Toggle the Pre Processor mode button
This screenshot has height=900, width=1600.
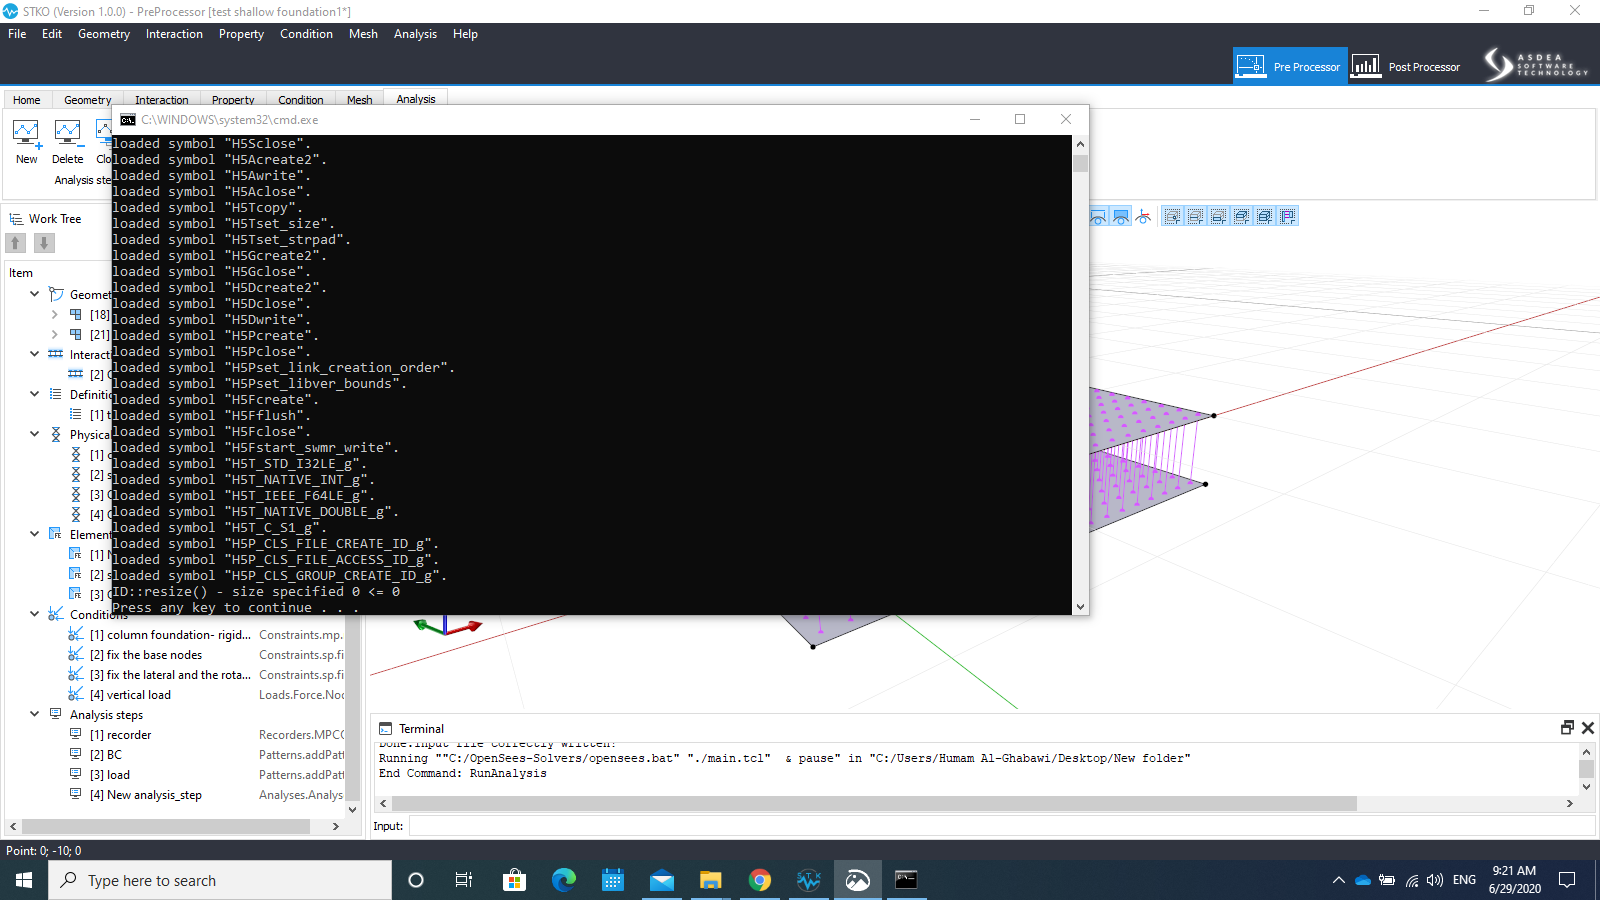point(1289,65)
